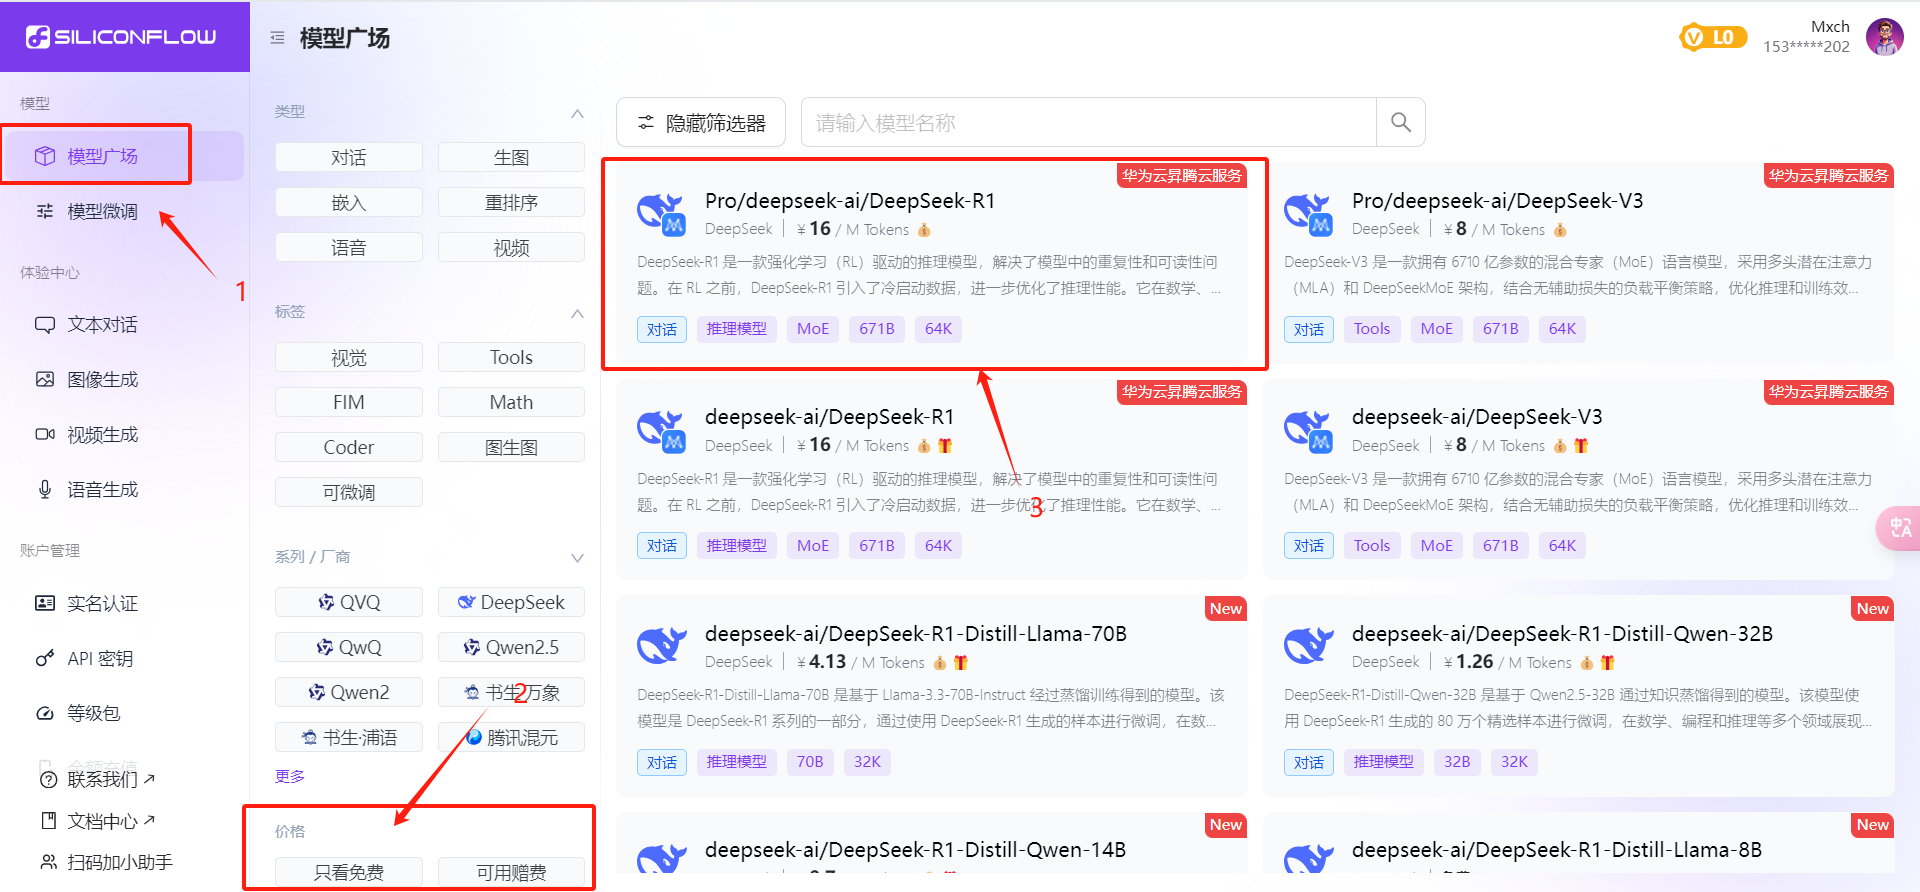This screenshot has width=1920, height=892.
Task: Toggle the 系列 / 厂商 section chevron
Action: 577,557
